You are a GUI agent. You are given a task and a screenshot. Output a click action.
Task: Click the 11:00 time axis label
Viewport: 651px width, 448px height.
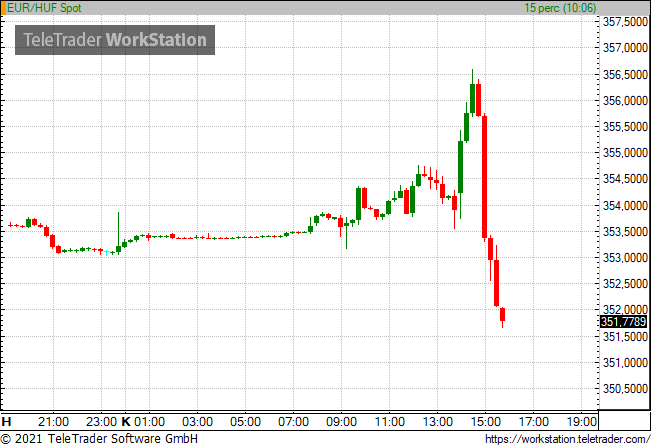tap(389, 422)
